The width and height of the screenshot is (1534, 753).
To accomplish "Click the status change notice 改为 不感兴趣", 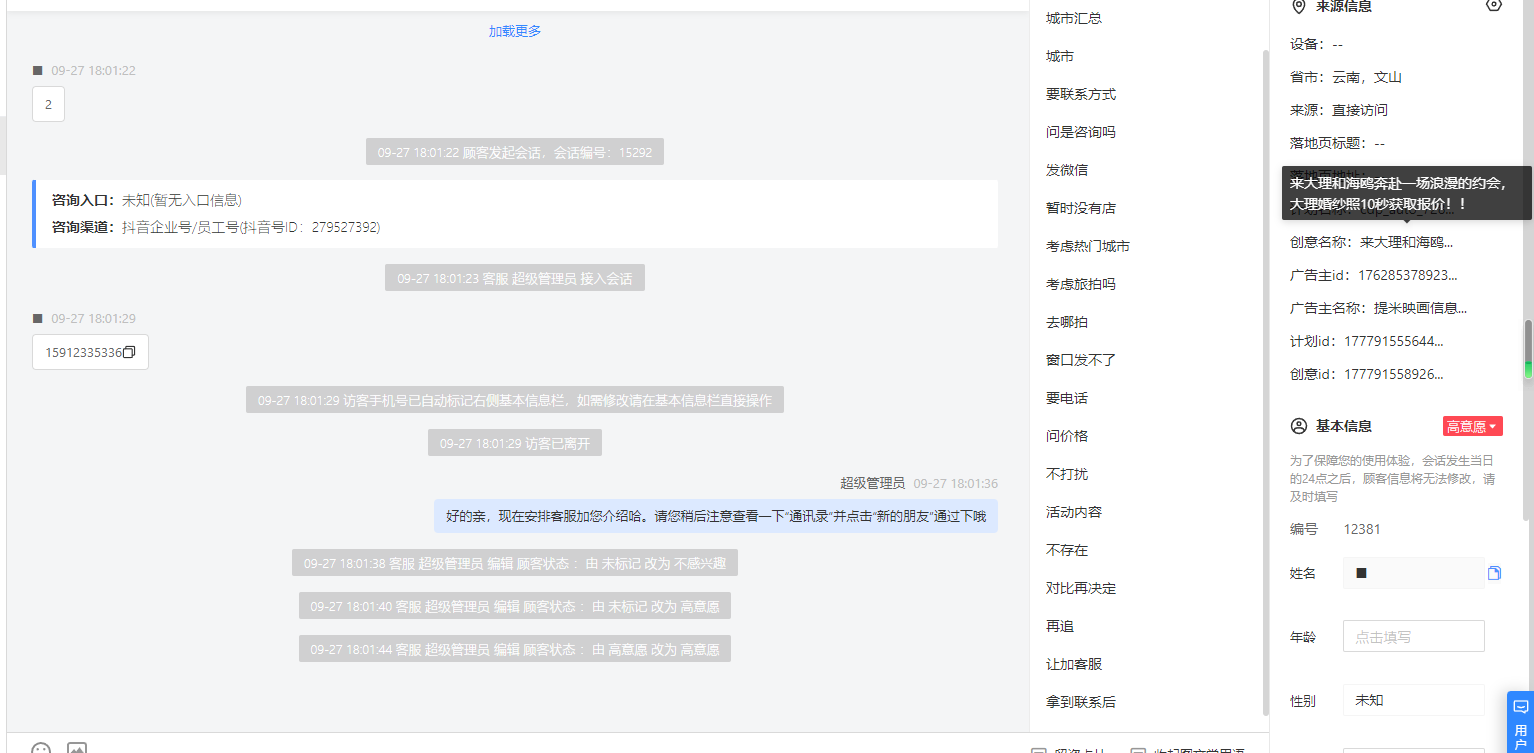I will 515,563.
